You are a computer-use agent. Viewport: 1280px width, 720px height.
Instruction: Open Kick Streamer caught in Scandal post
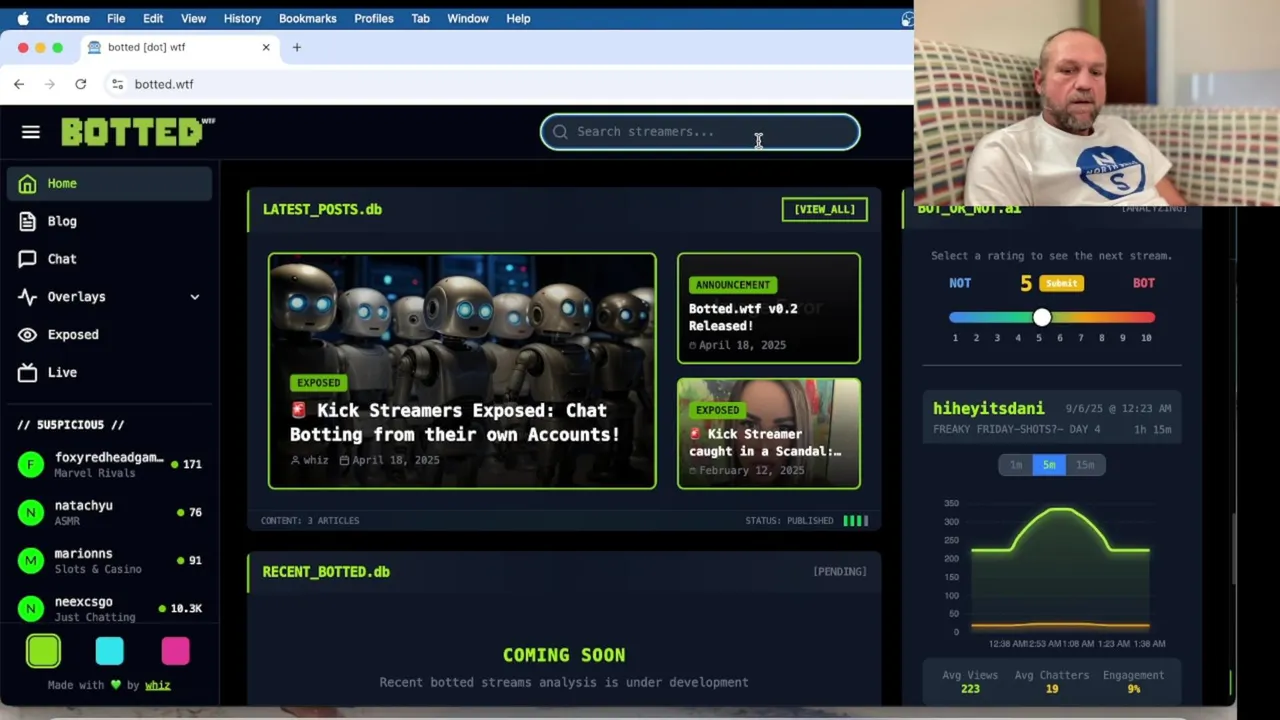(769, 433)
